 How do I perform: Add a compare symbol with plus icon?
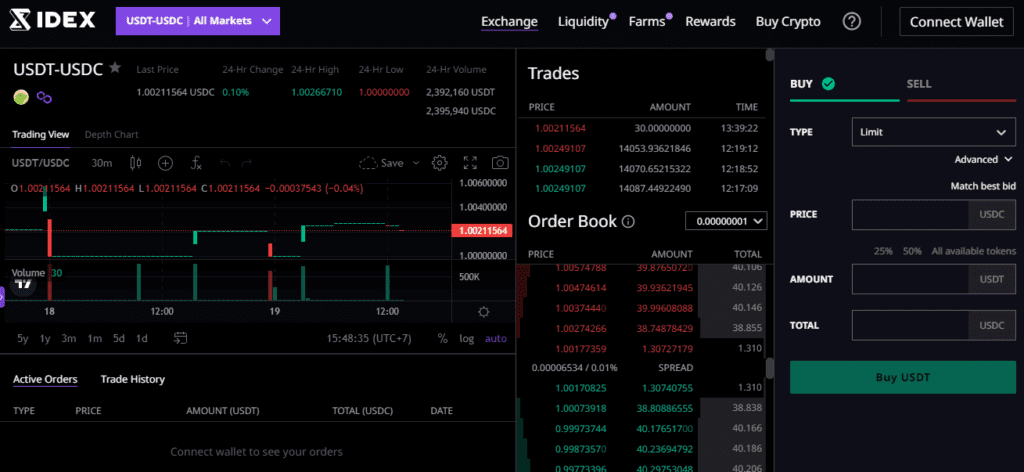pos(166,163)
